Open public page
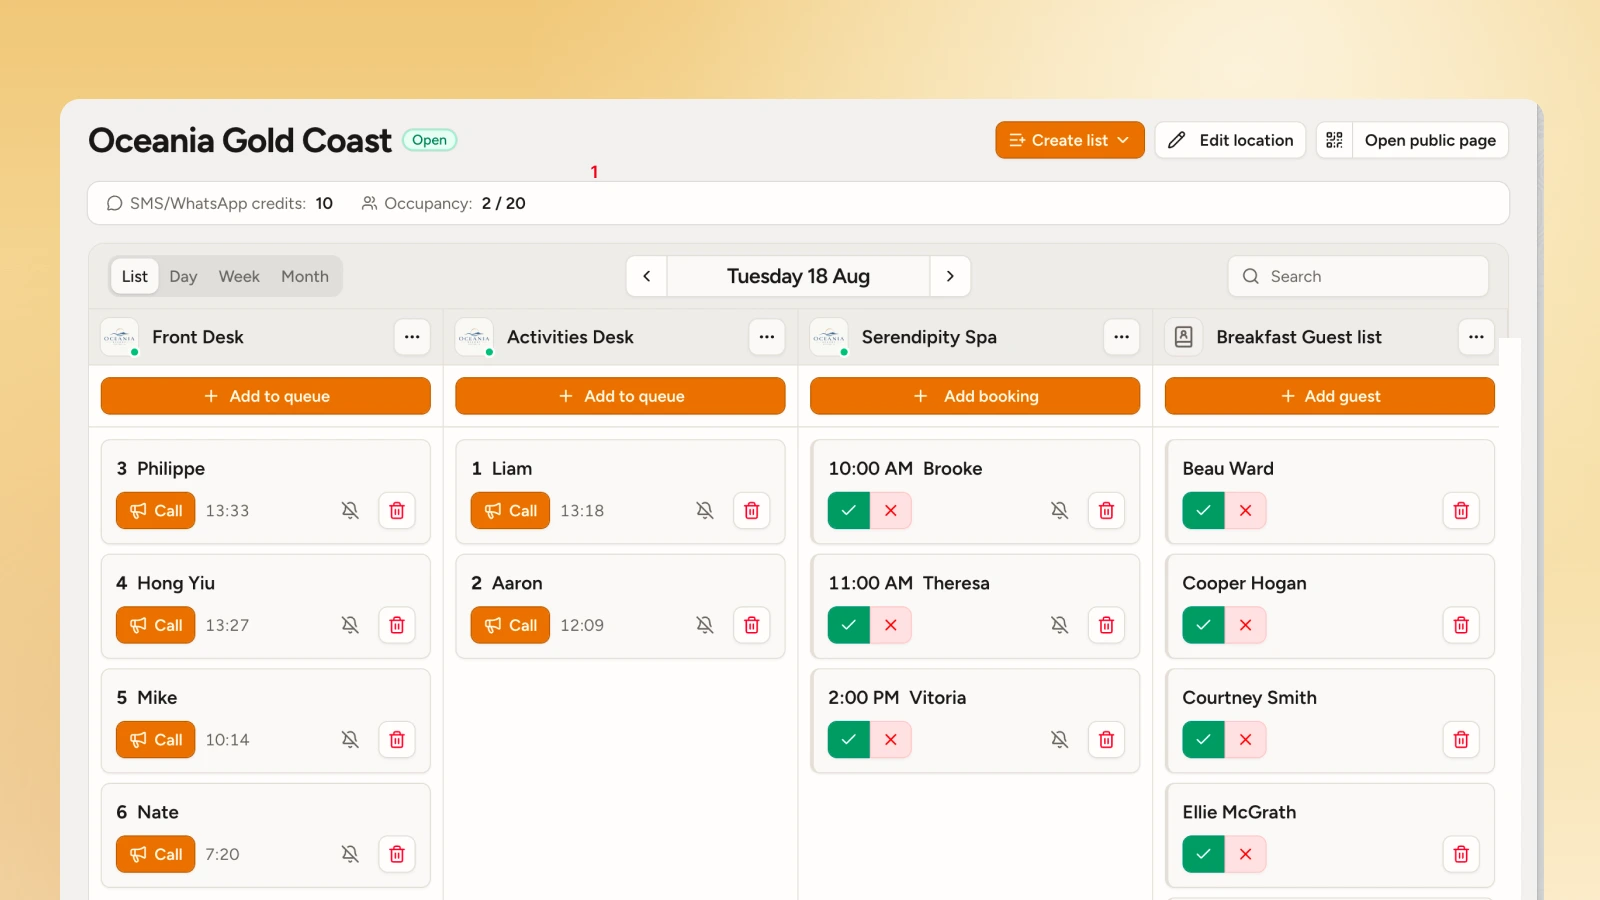This screenshot has height=900, width=1600. tap(1430, 140)
